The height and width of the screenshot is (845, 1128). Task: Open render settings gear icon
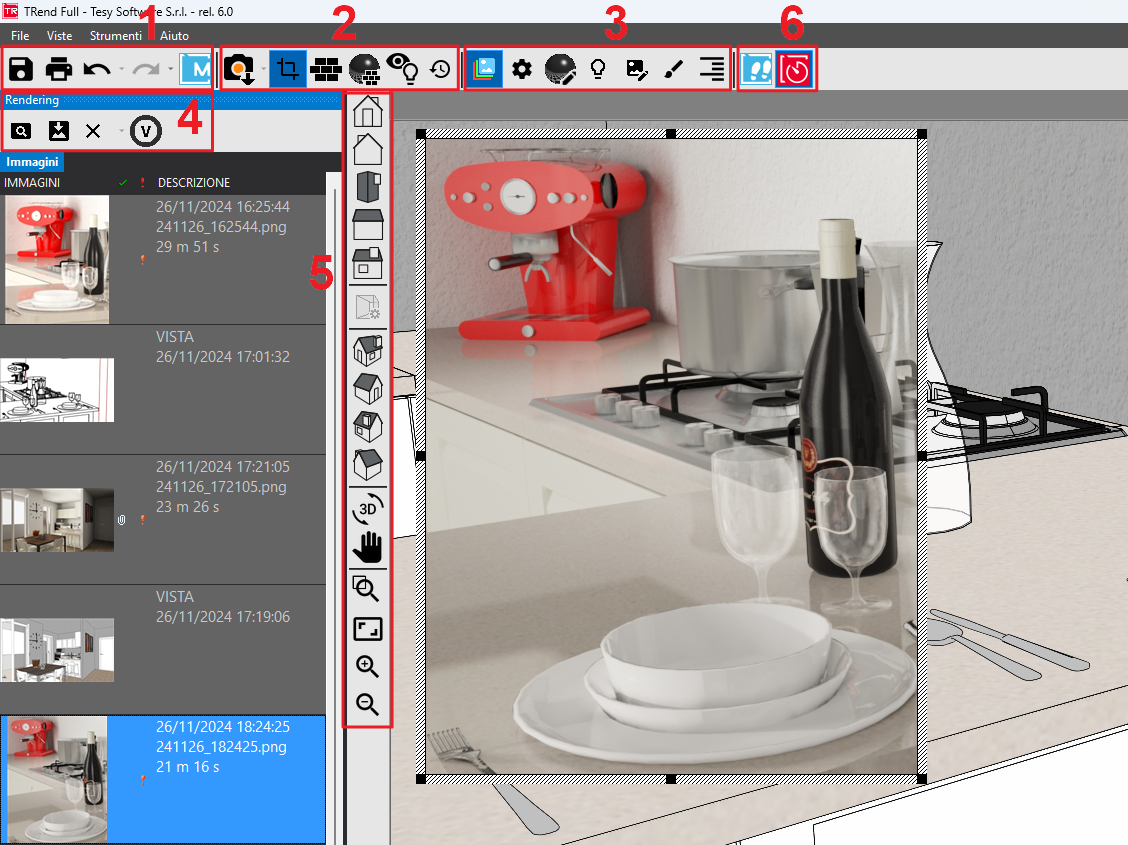(x=521, y=69)
